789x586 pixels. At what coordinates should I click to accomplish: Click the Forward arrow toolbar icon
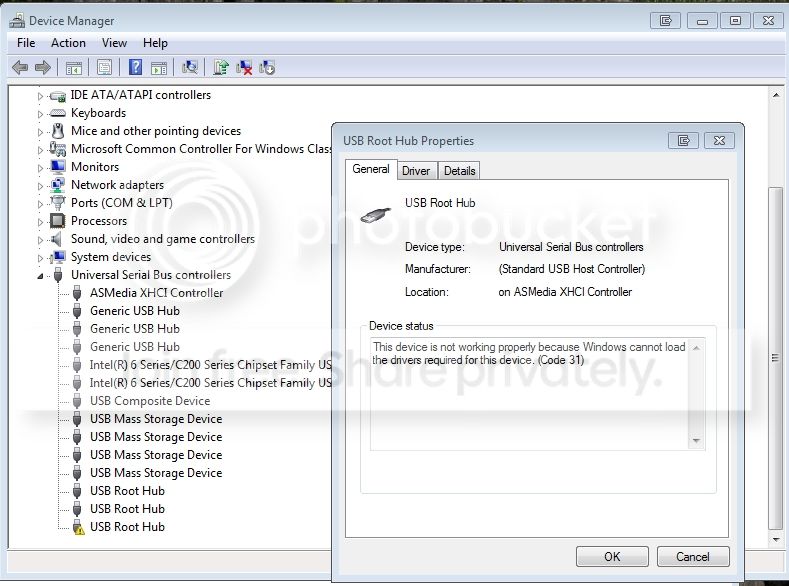pyautogui.click(x=43, y=67)
